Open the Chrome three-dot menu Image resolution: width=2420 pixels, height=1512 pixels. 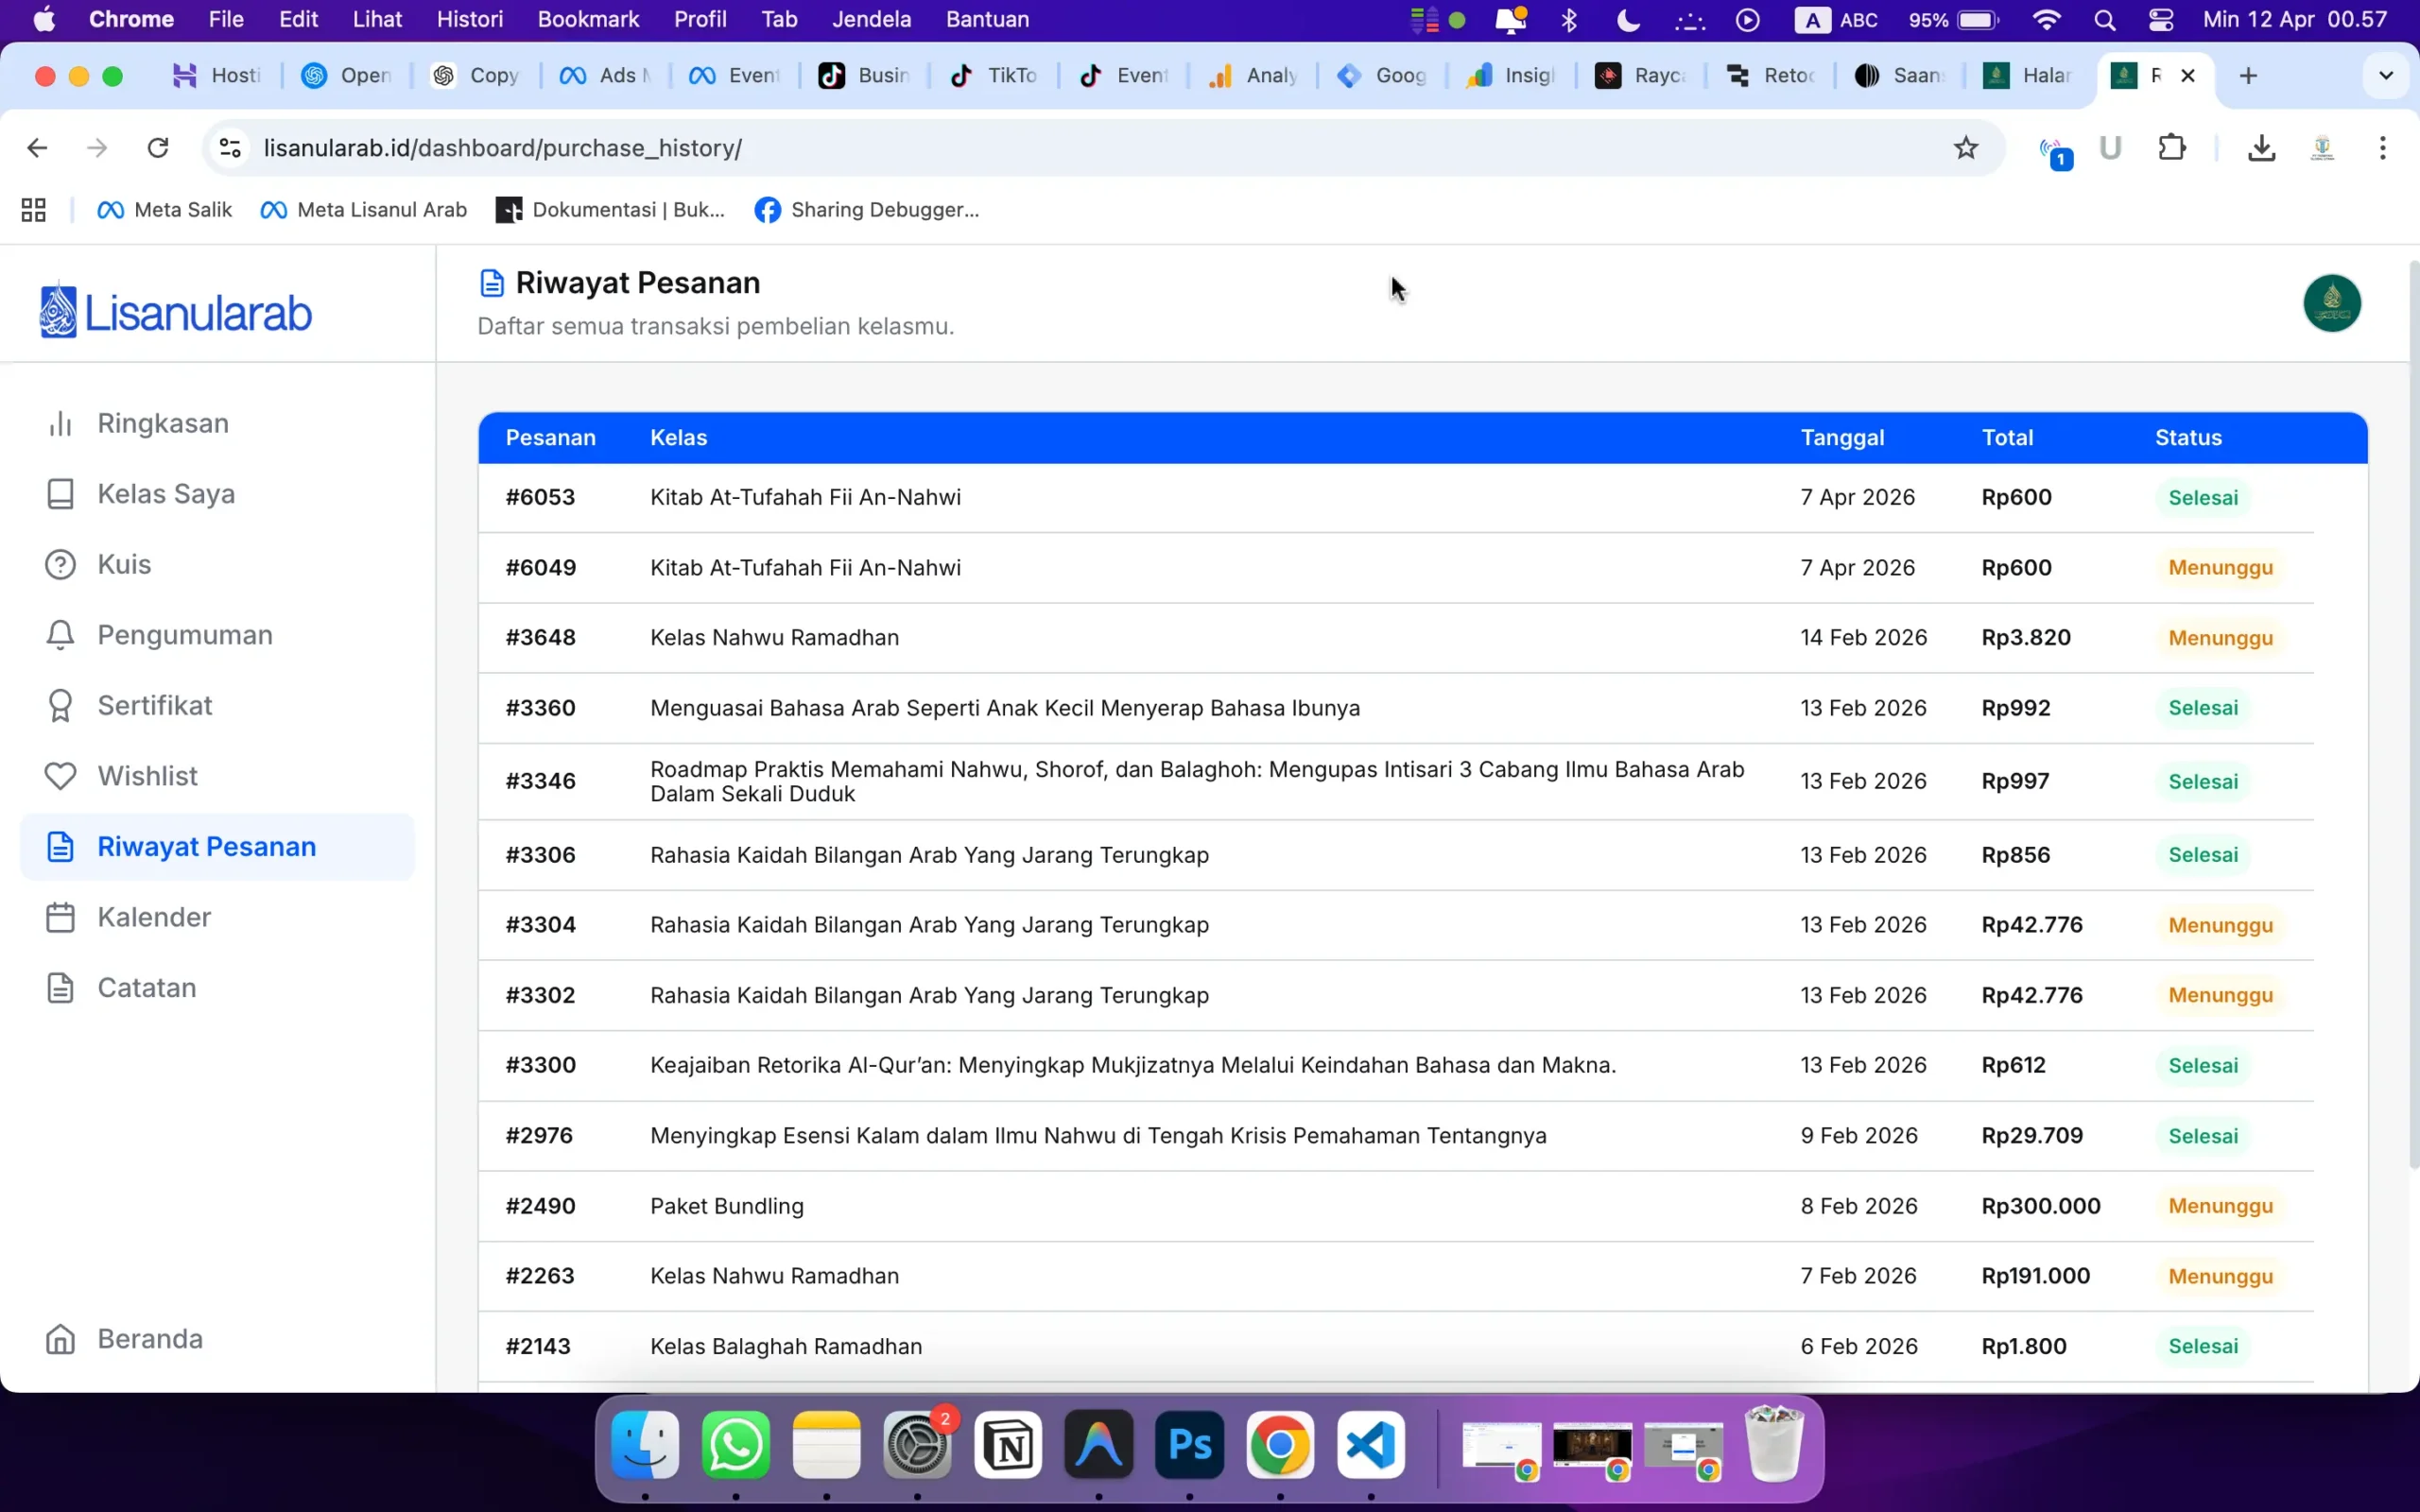pyautogui.click(x=2382, y=148)
